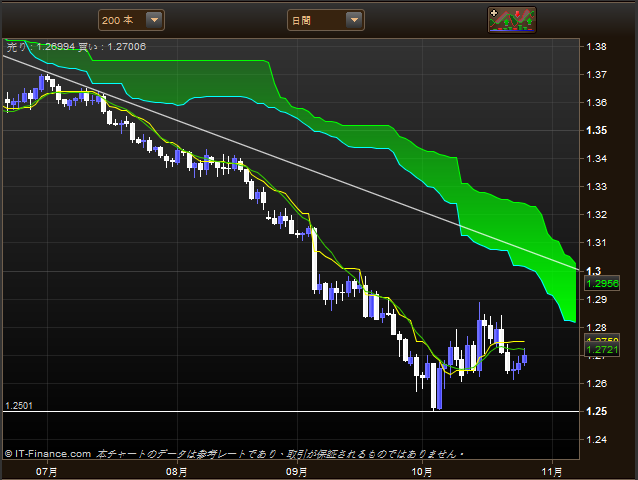Screen dimensions: 638x480
Task: Click the 07月 date axis label
Action: coord(47,472)
